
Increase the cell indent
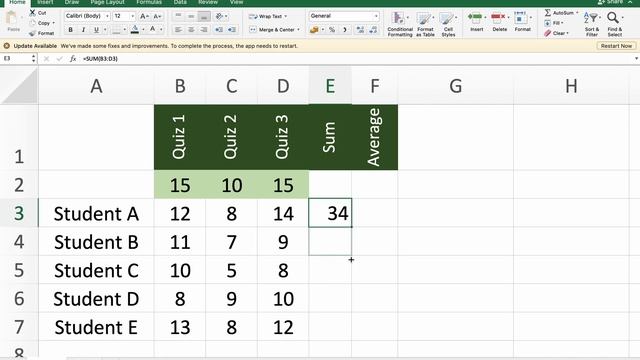[232, 30]
